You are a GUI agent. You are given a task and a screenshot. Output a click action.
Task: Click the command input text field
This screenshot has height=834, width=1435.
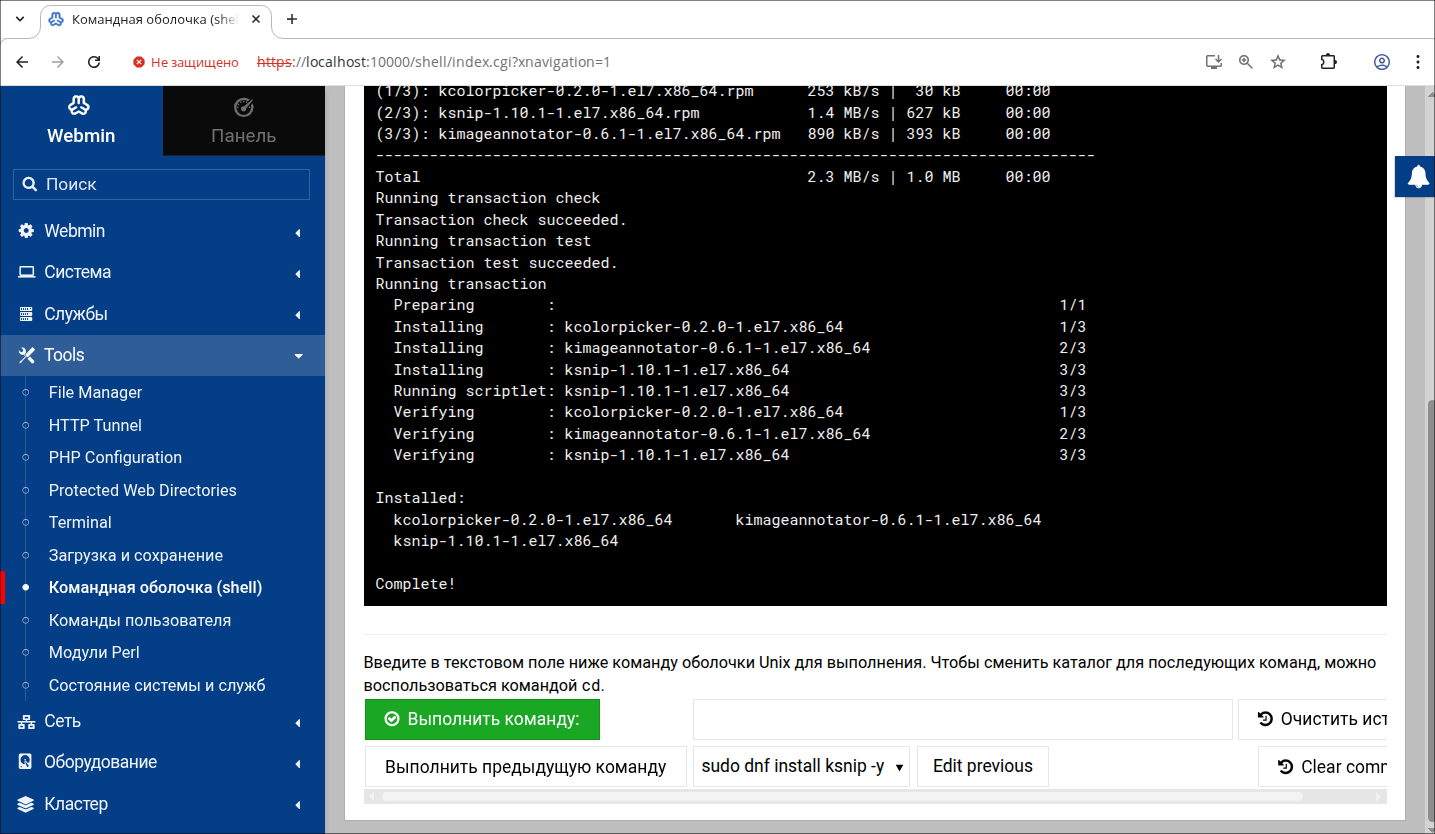coord(962,719)
